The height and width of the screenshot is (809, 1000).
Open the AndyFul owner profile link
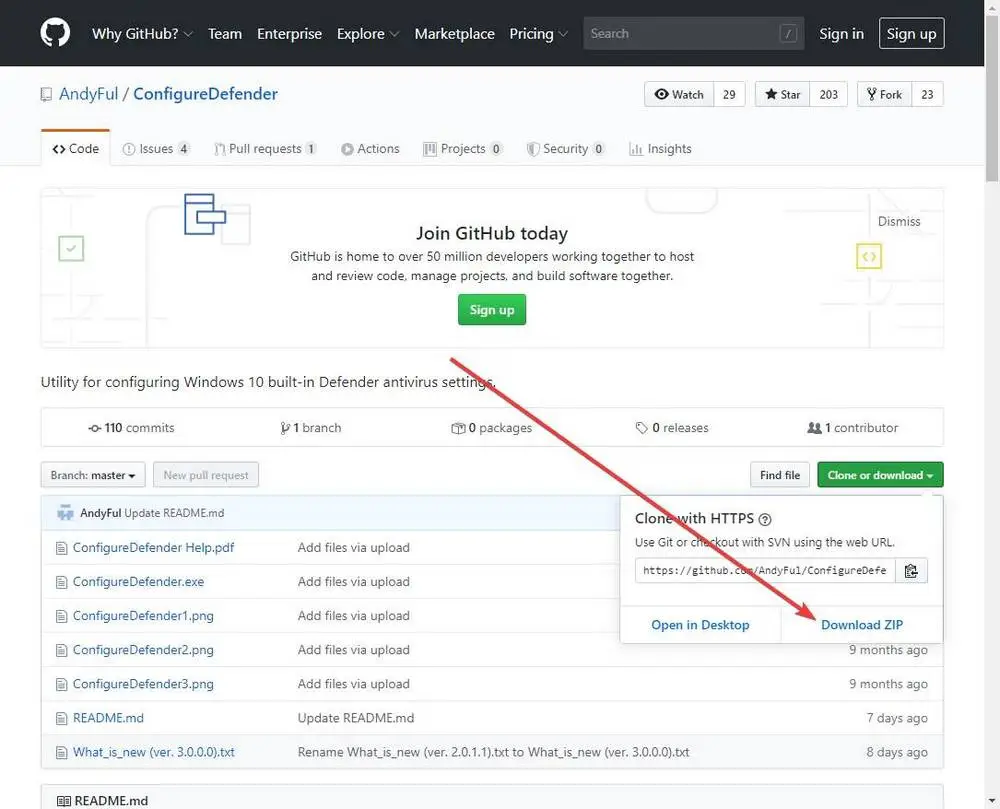(x=89, y=94)
